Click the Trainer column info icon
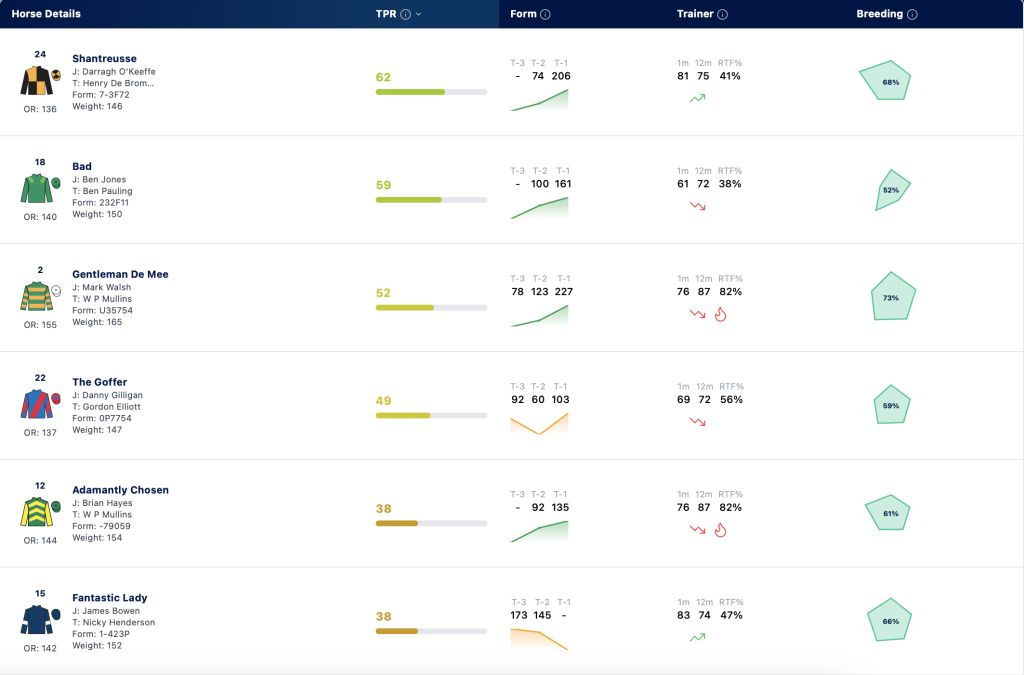1024x675 pixels. click(722, 14)
